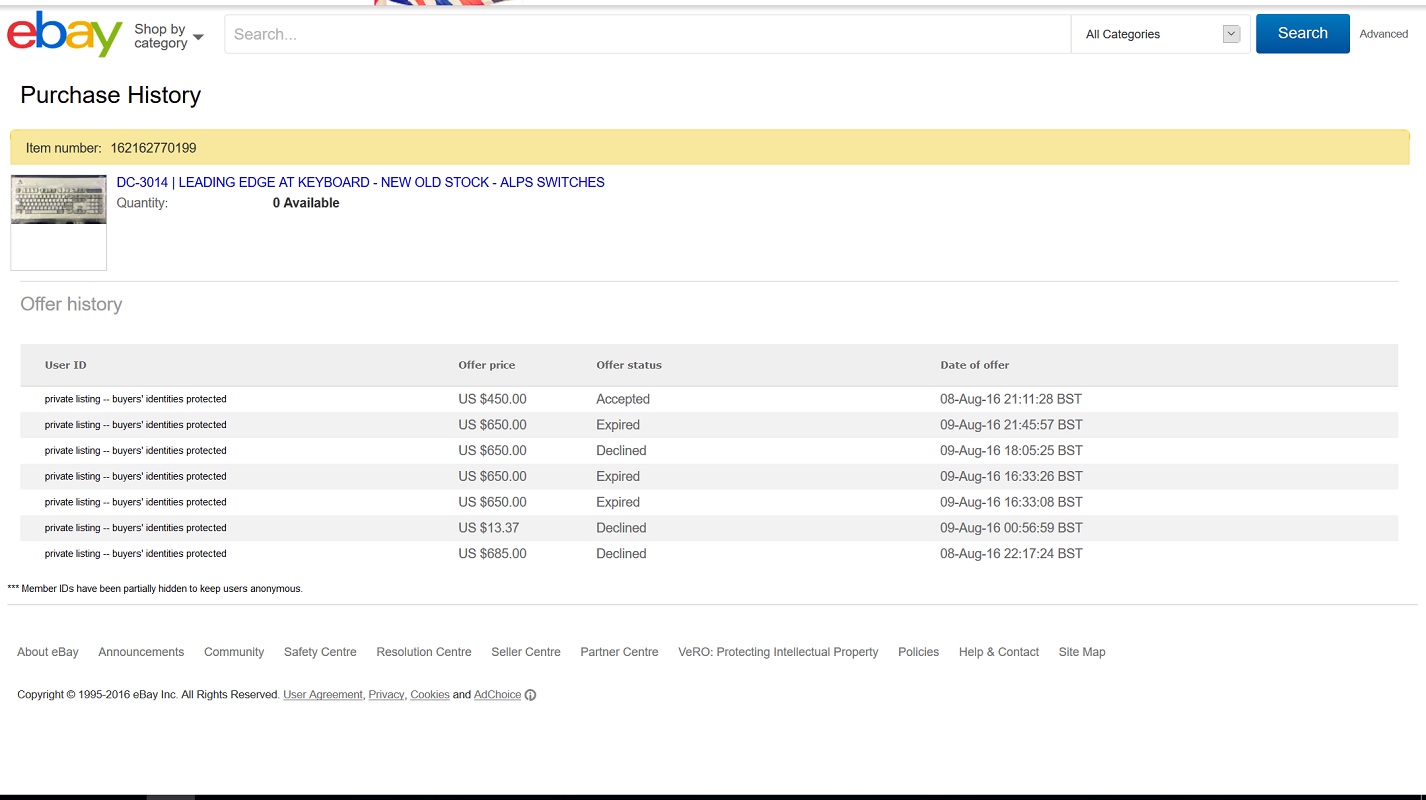Viewport: 1426px width, 800px height.
Task: Visit the Community footer link
Action: point(234,652)
